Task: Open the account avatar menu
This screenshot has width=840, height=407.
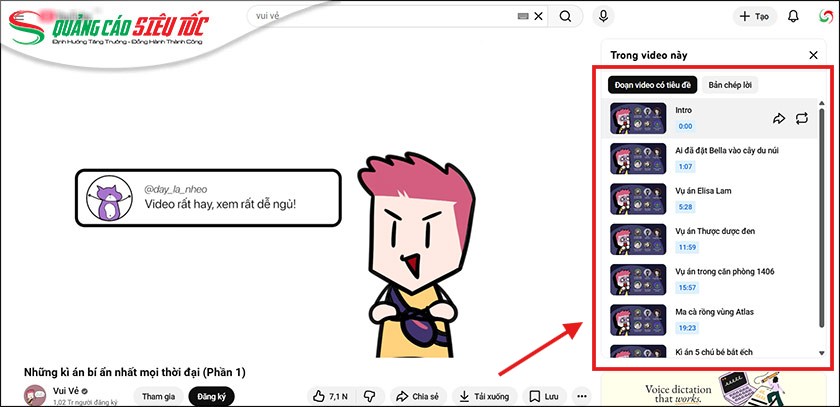Action: click(x=826, y=16)
